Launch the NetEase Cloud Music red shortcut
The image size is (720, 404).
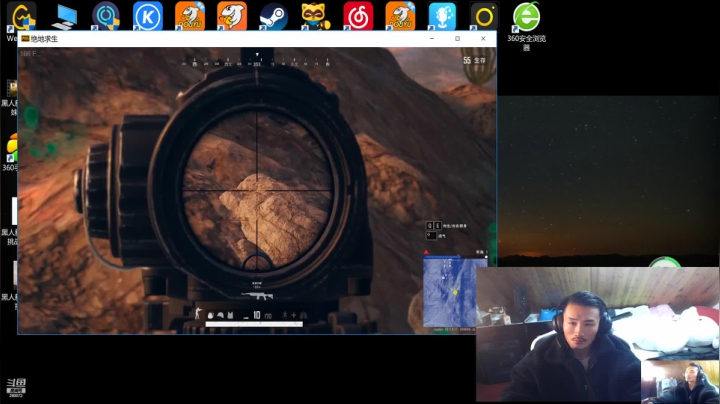point(358,16)
